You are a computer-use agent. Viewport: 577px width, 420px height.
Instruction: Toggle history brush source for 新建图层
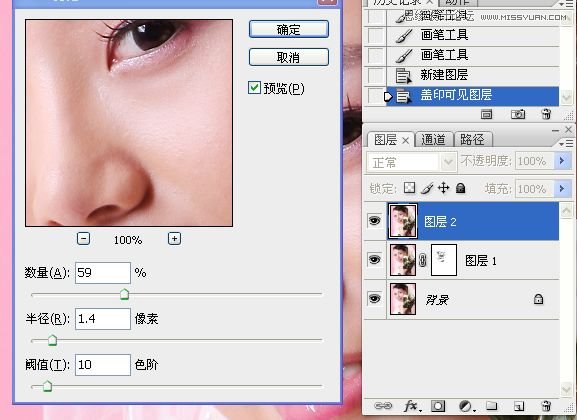376,75
